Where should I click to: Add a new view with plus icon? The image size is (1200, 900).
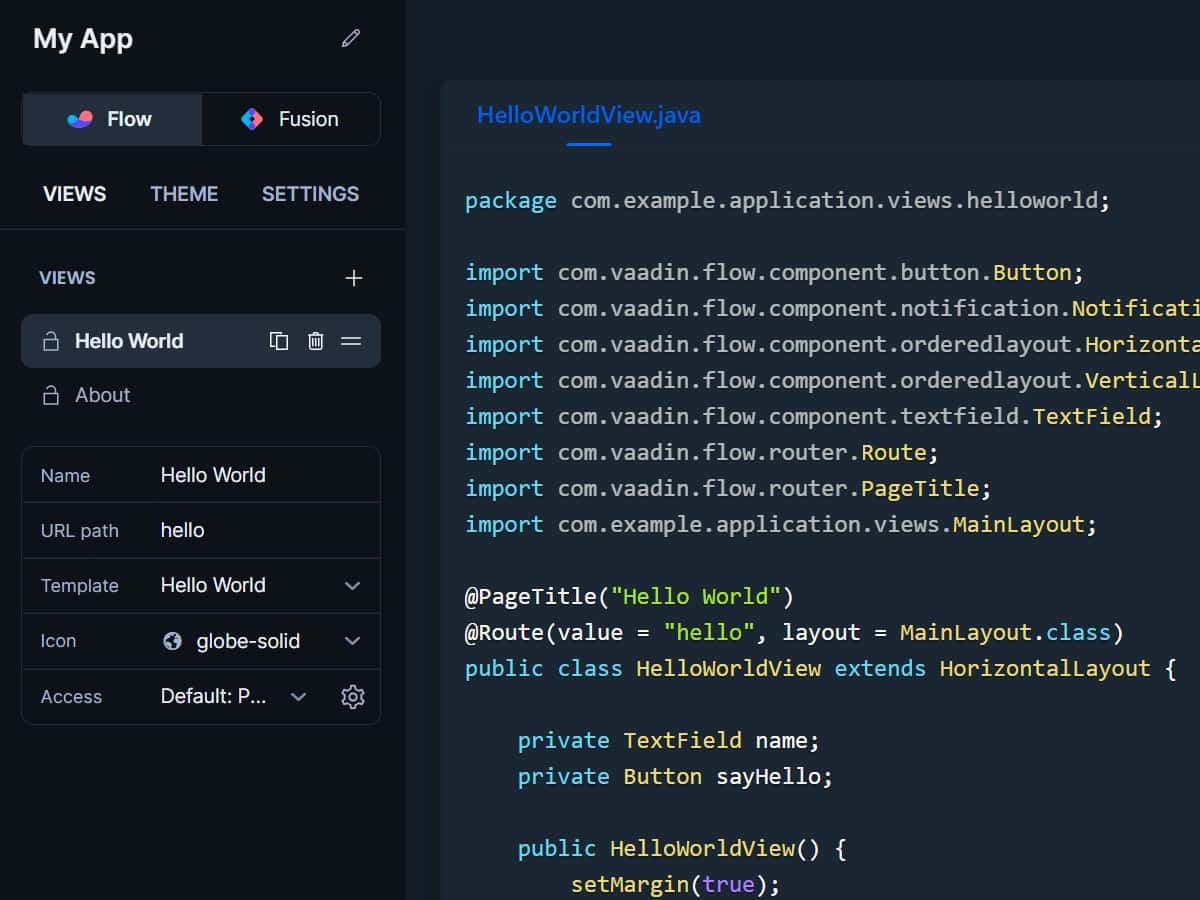pyautogui.click(x=354, y=278)
